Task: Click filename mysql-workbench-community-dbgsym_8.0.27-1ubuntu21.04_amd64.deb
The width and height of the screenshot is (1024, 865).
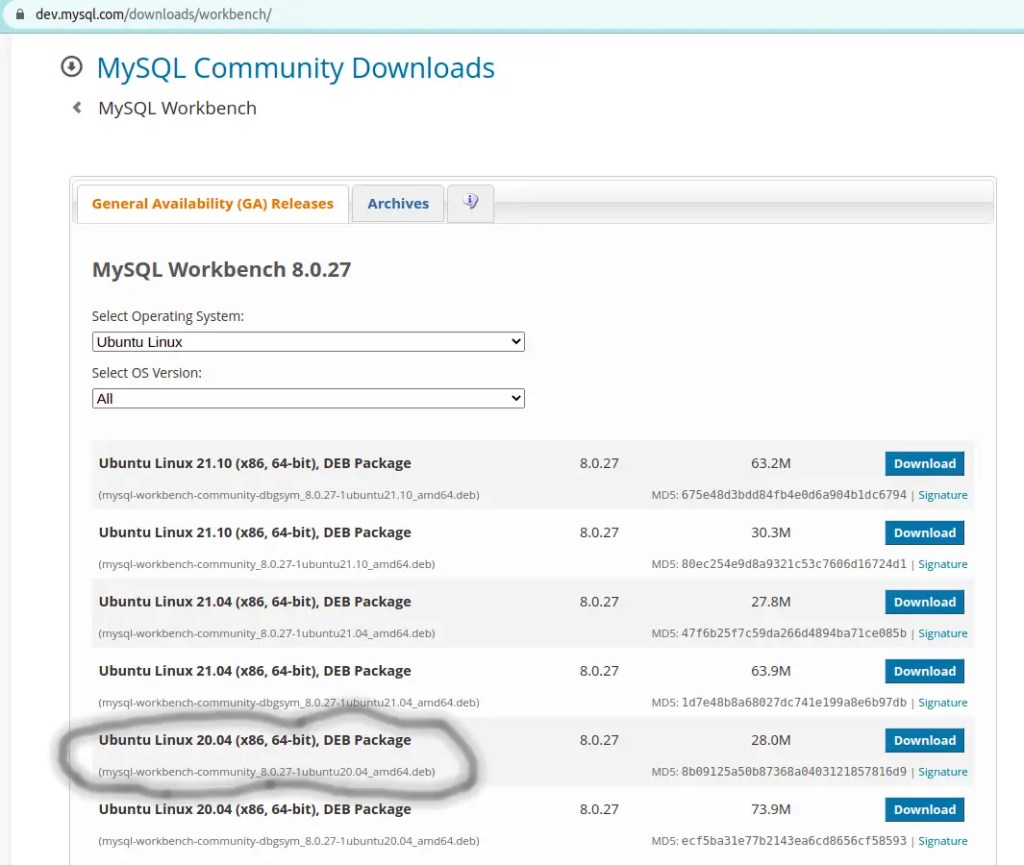Action: 289,703
